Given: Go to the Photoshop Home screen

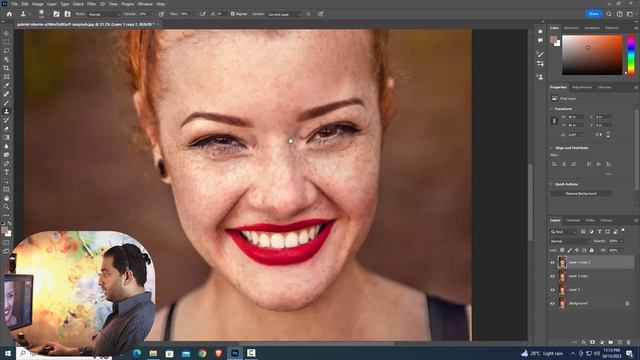Looking at the screenshot, I should click(9, 14).
